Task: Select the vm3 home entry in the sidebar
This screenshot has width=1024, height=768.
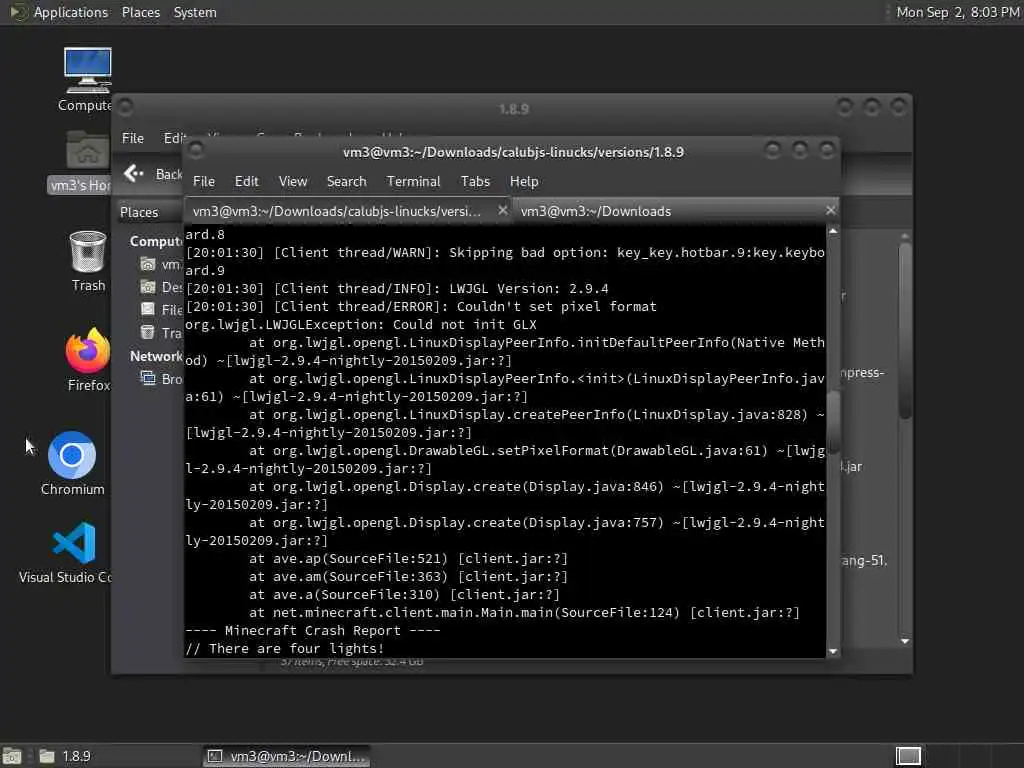Action: [161, 264]
